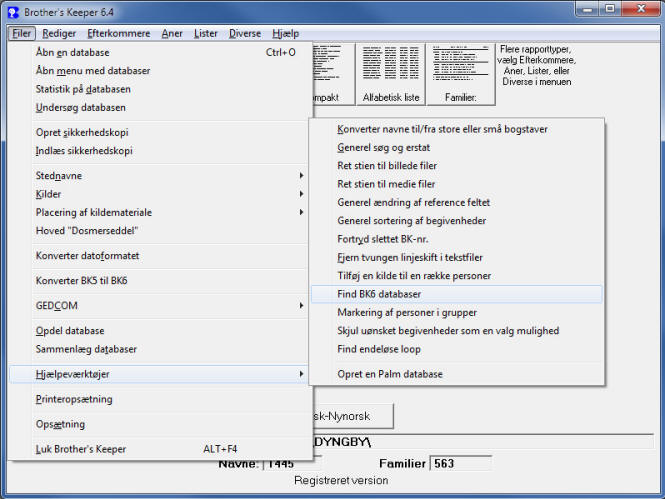Open Opsætning from Filer menu
The height and width of the screenshot is (499, 665).
point(160,424)
